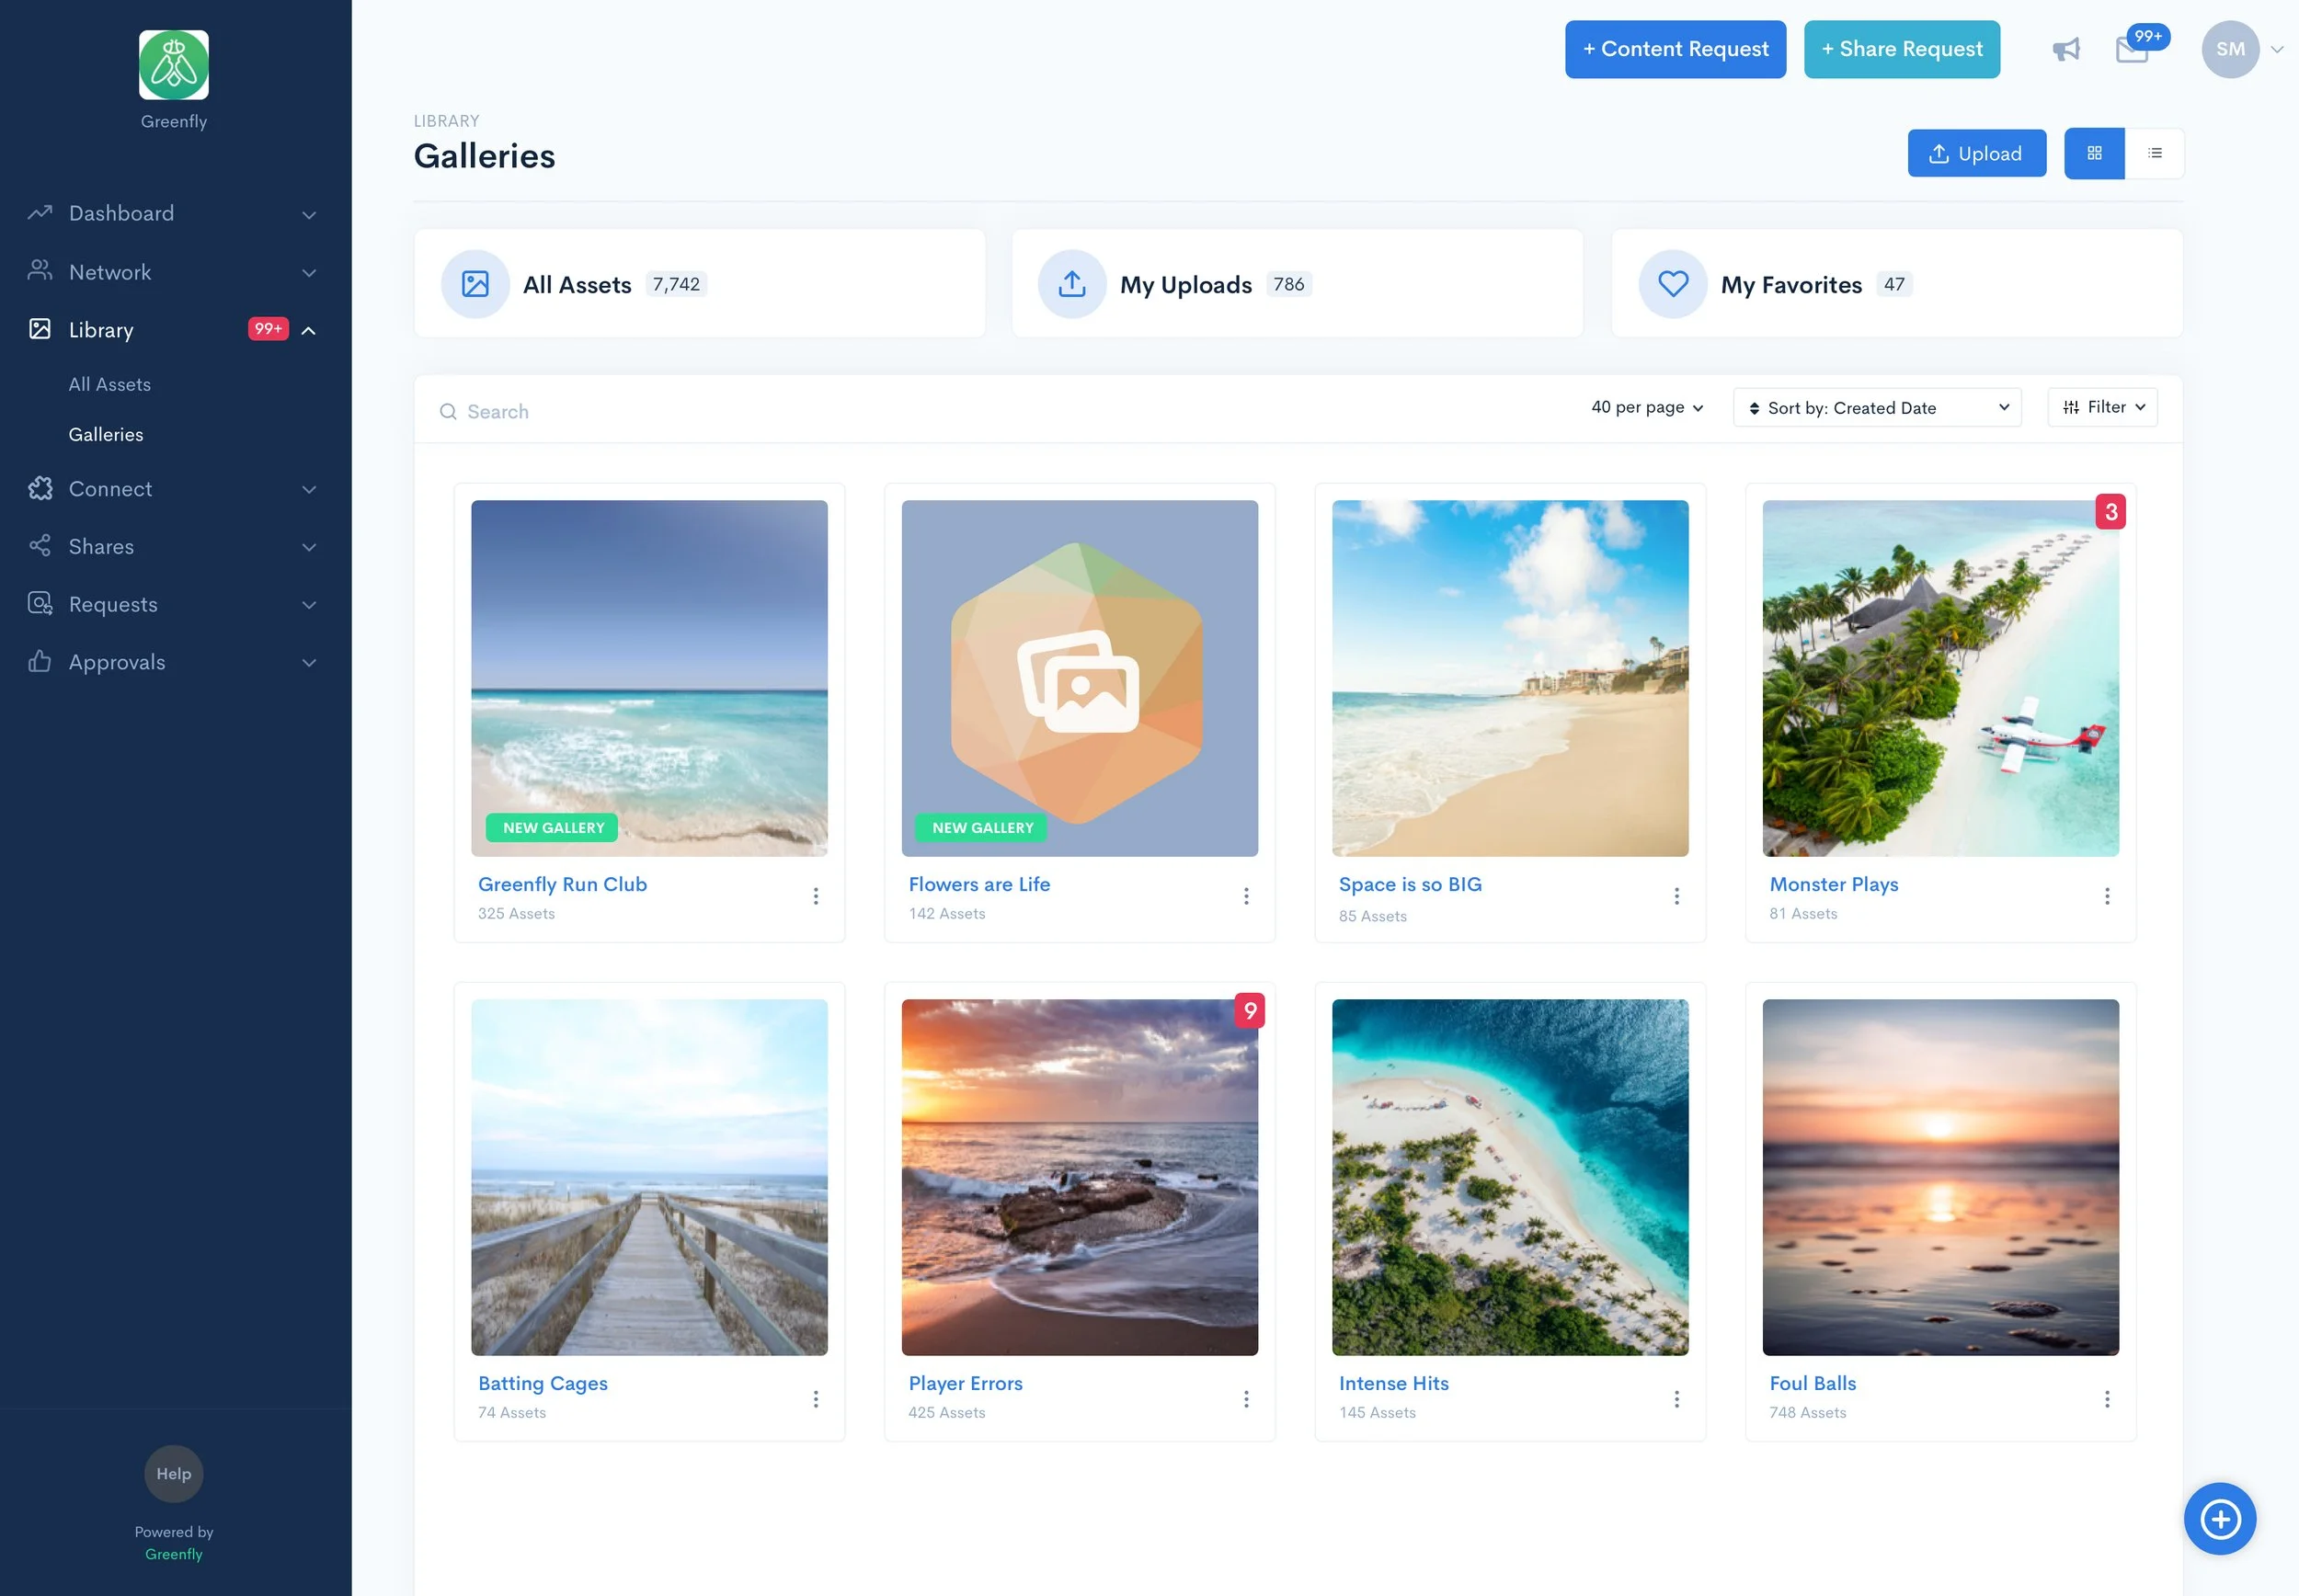The height and width of the screenshot is (1596, 2299).
Task: Click the megaphone announcements icon
Action: [2065, 50]
